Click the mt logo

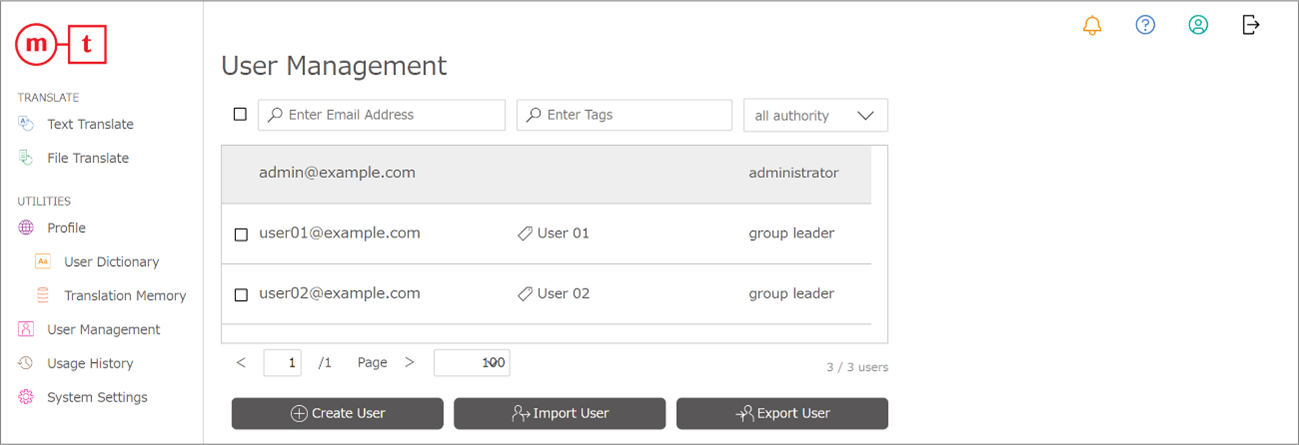[x=61, y=45]
